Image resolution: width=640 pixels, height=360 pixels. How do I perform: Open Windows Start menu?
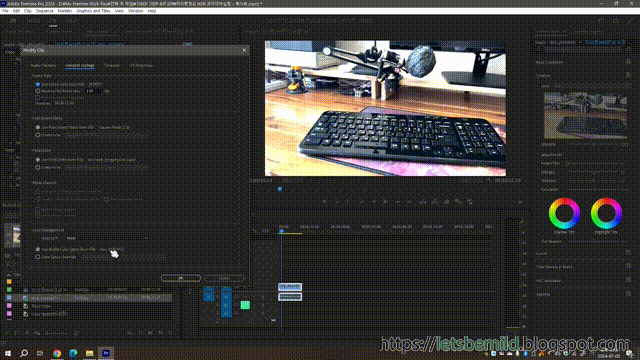click(x=8, y=353)
